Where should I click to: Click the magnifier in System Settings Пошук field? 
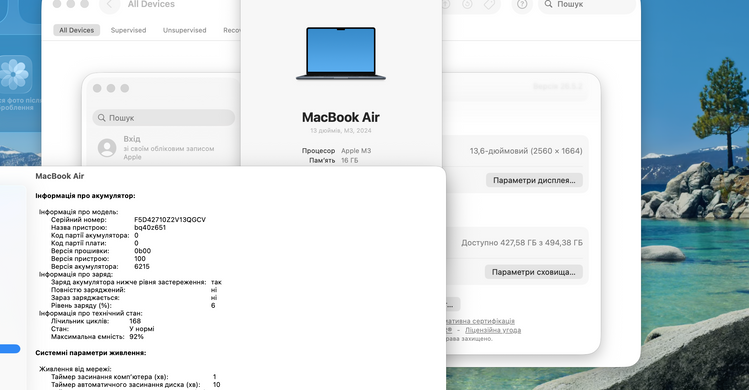tap(101, 118)
